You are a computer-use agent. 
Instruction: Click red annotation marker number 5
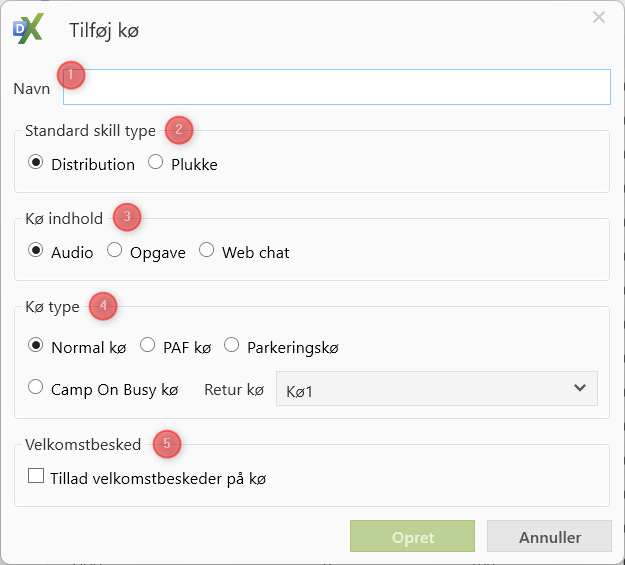(167, 443)
